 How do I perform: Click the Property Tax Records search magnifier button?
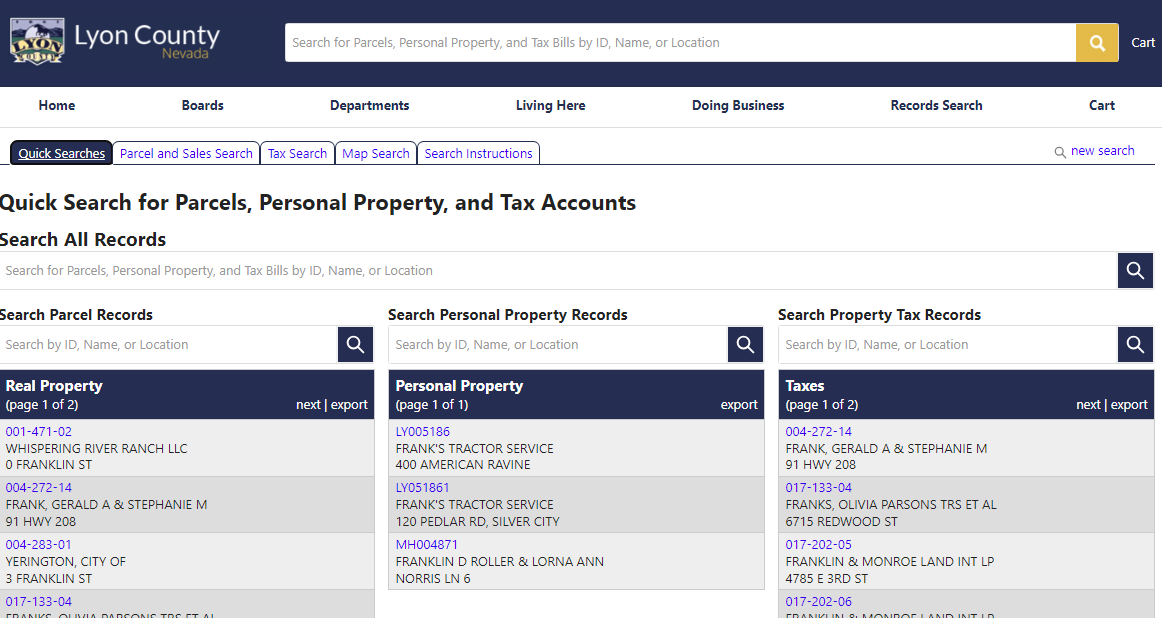[x=1135, y=345]
